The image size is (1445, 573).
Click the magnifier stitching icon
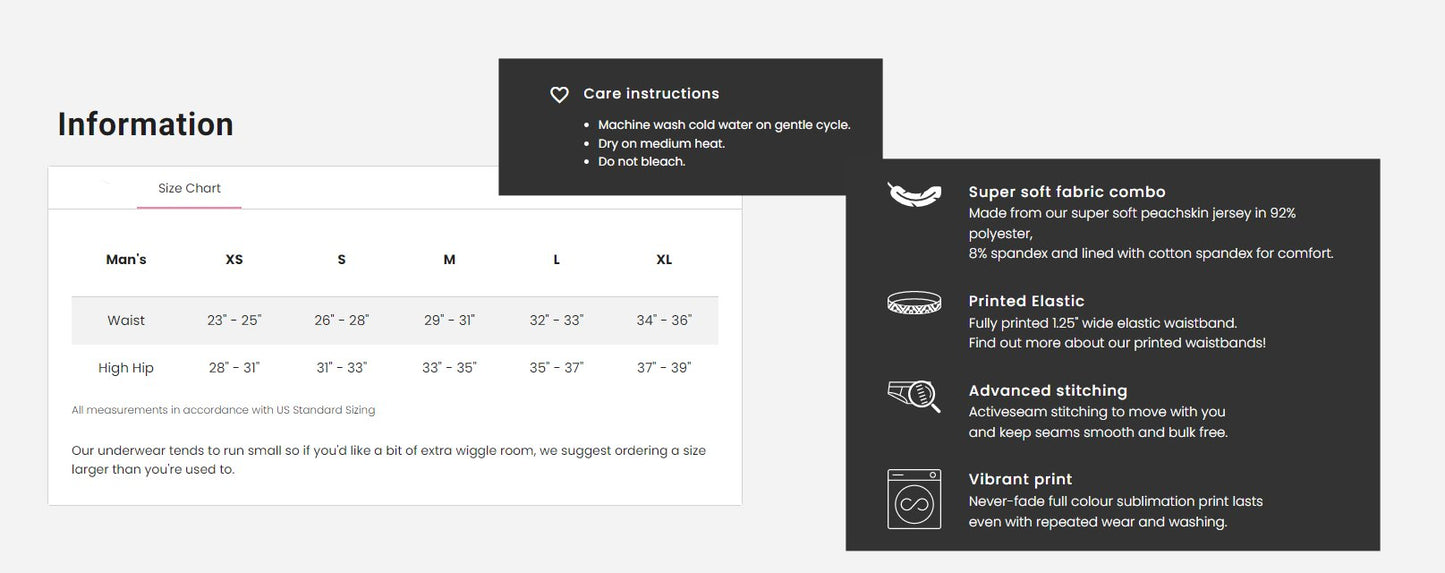coord(914,396)
